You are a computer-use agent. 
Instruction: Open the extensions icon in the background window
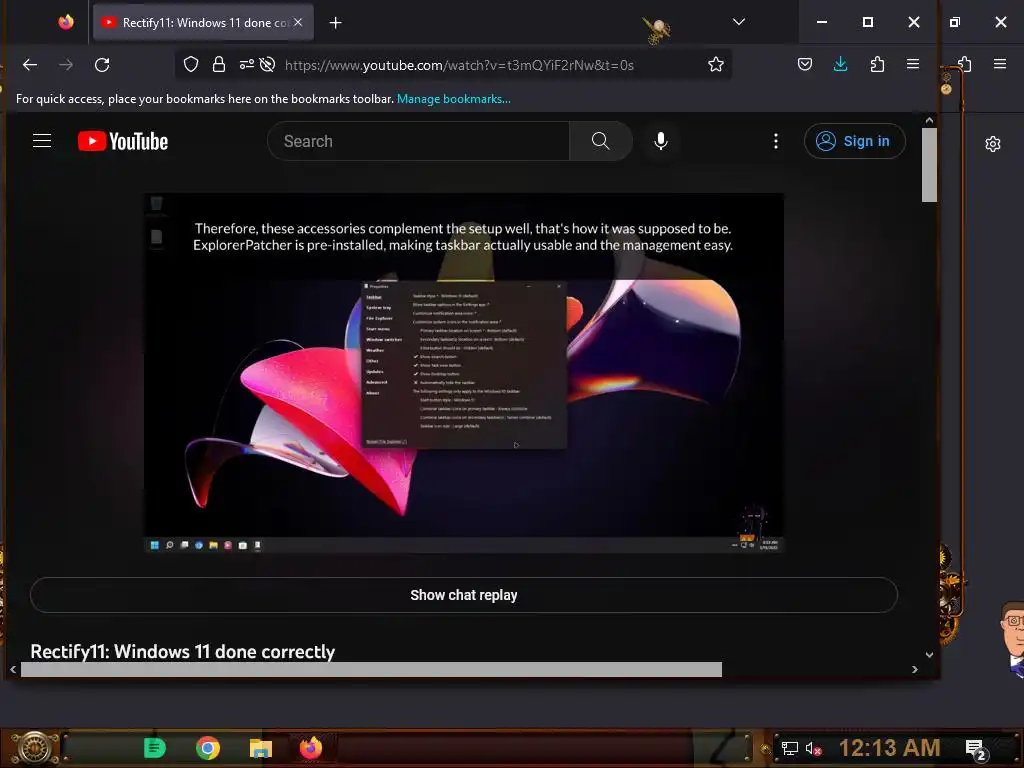pos(965,64)
